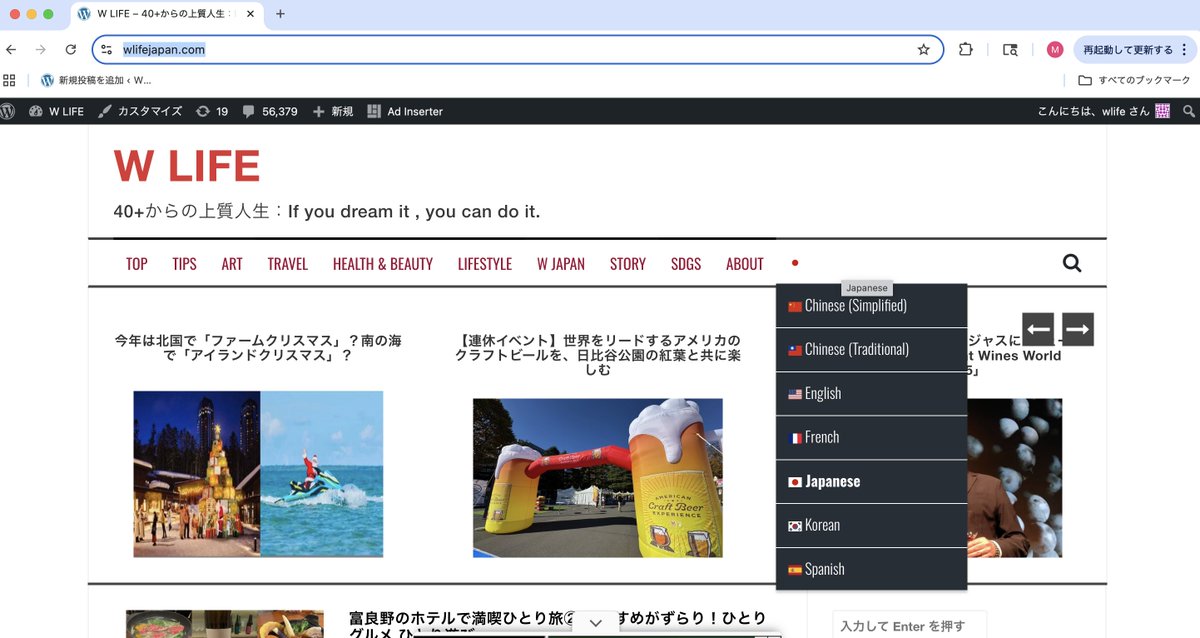Open the WordPress logo menu in admin bar
The image size is (1200, 638).
pos(9,111)
